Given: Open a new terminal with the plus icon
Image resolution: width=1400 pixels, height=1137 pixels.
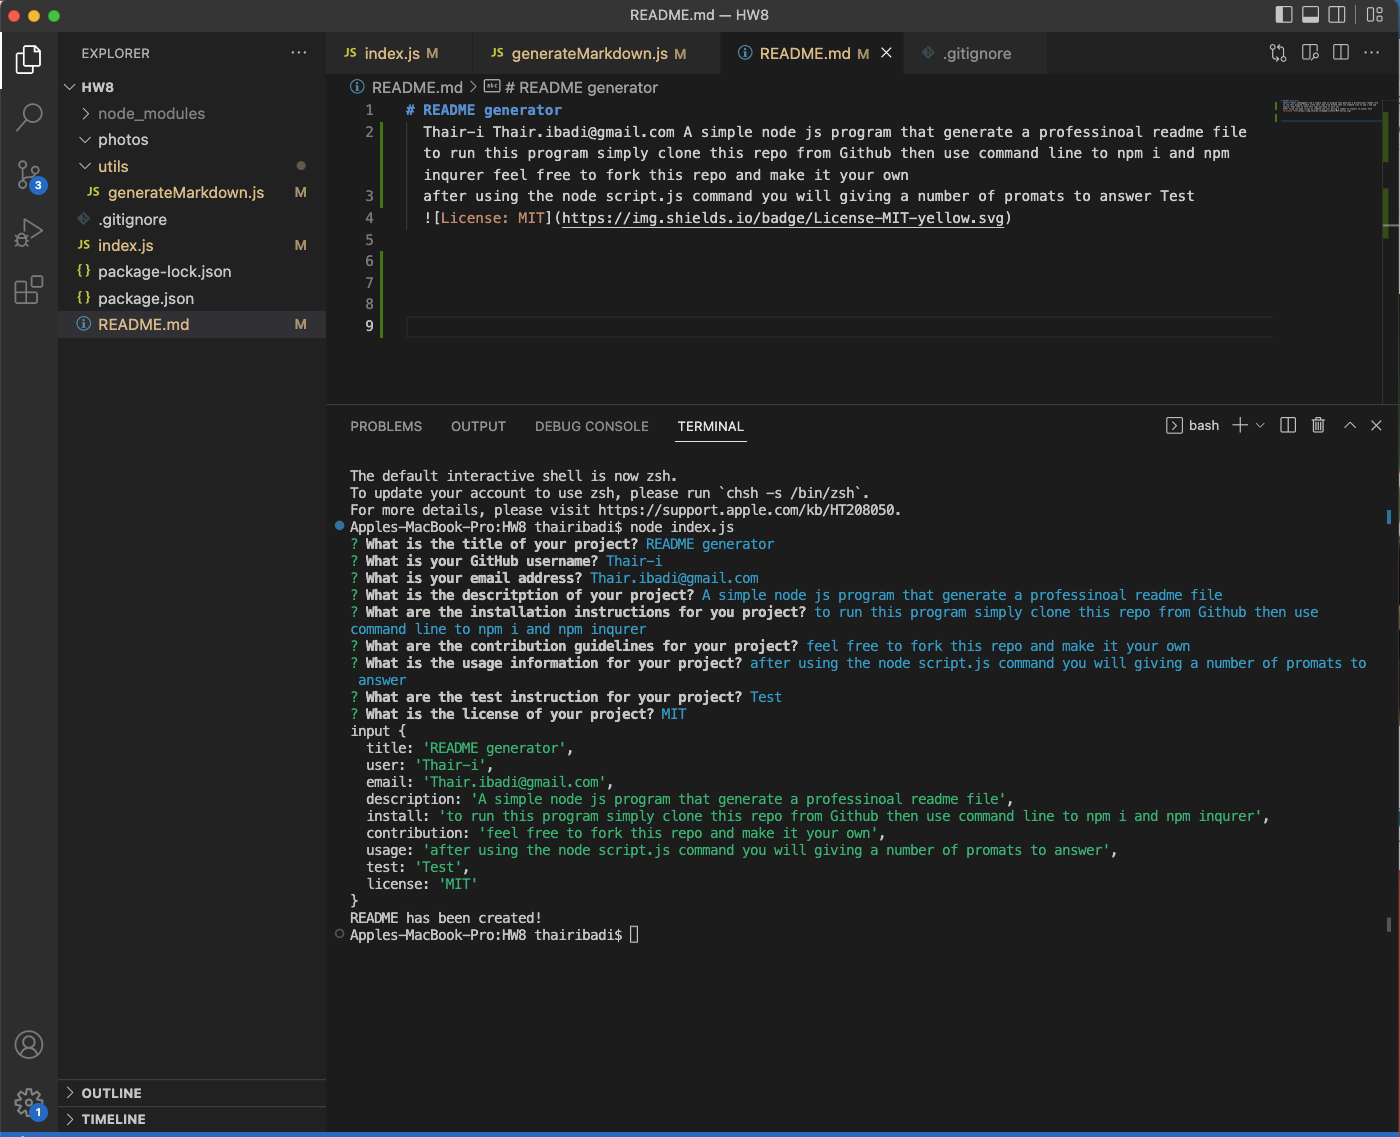Looking at the screenshot, I should (1240, 425).
